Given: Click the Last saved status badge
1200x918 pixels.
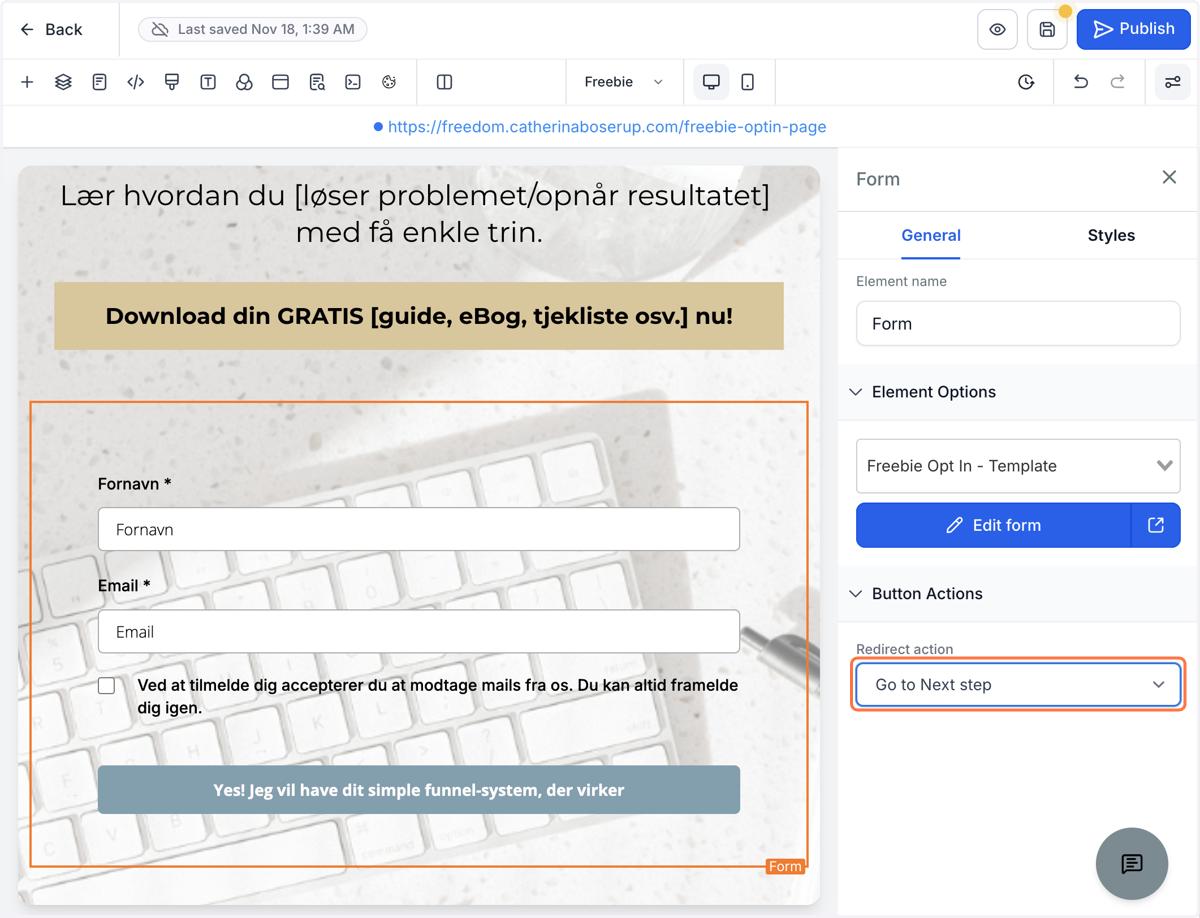Looking at the screenshot, I should pyautogui.click(x=253, y=30).
